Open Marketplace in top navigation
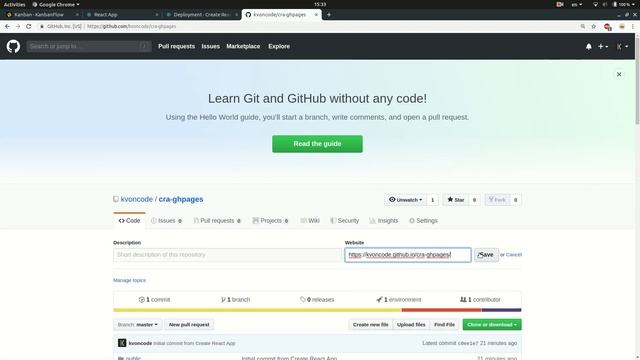 point(243,47)
